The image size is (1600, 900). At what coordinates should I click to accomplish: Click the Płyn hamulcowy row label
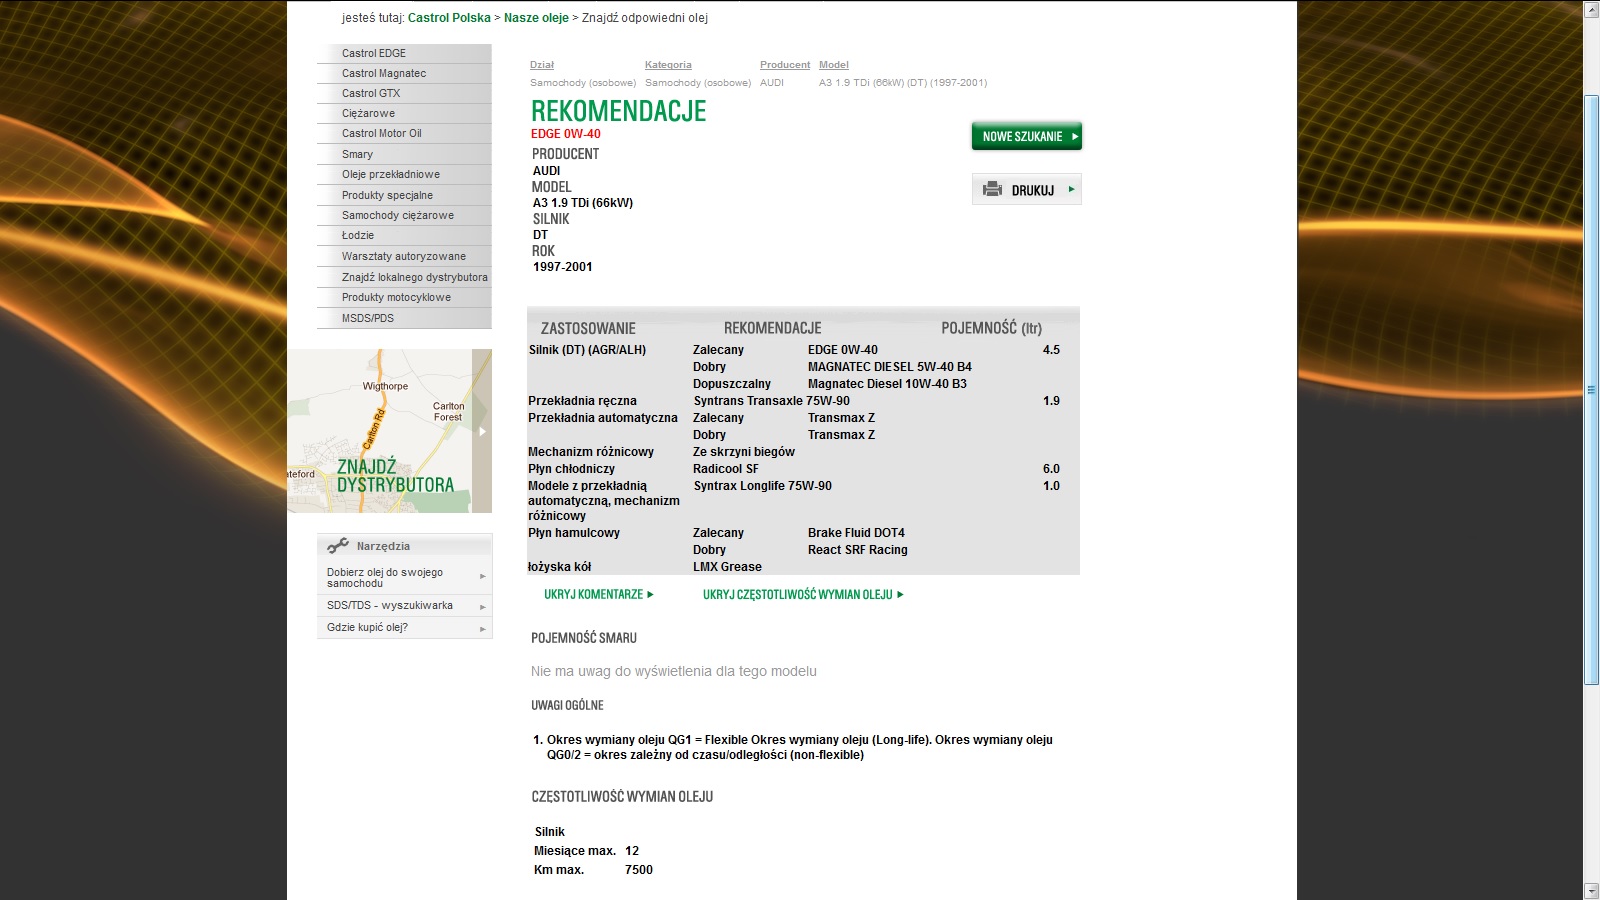click(x=574, y=533)
